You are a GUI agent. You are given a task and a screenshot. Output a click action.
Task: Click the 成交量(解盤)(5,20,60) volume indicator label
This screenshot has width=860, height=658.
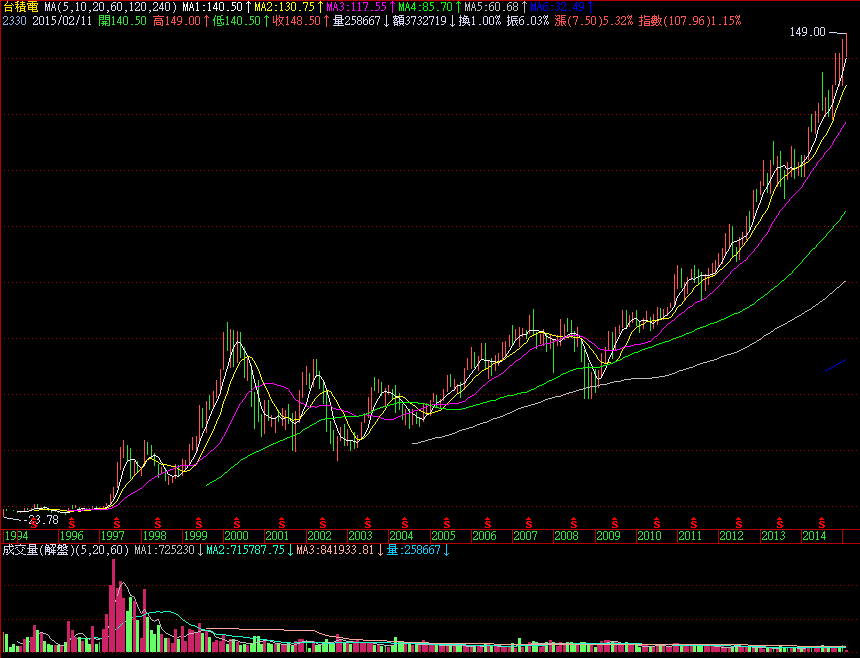pyautogui.click(x=66, y=550)
